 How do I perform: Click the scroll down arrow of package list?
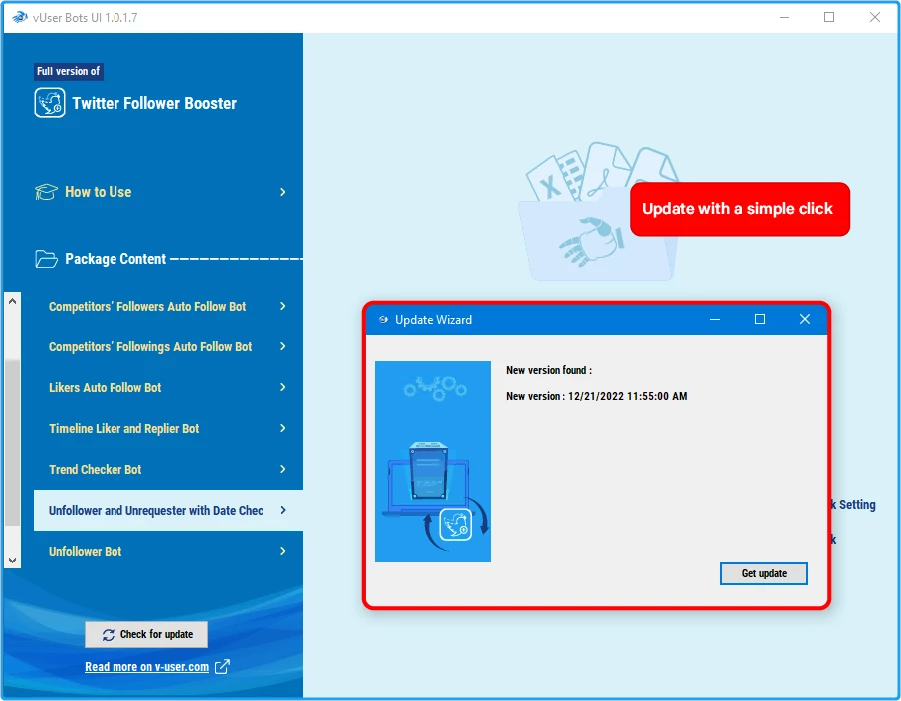coord(13,560)
